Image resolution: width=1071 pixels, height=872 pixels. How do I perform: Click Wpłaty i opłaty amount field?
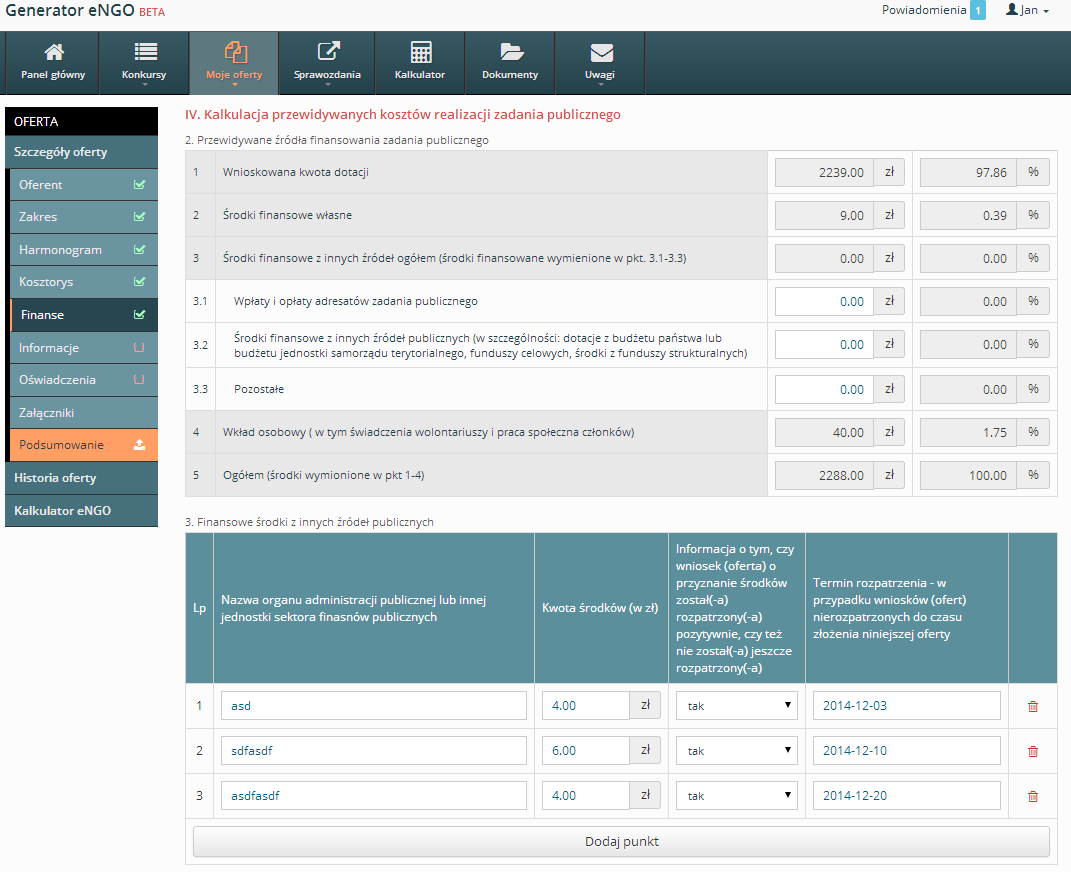[824, 301]
